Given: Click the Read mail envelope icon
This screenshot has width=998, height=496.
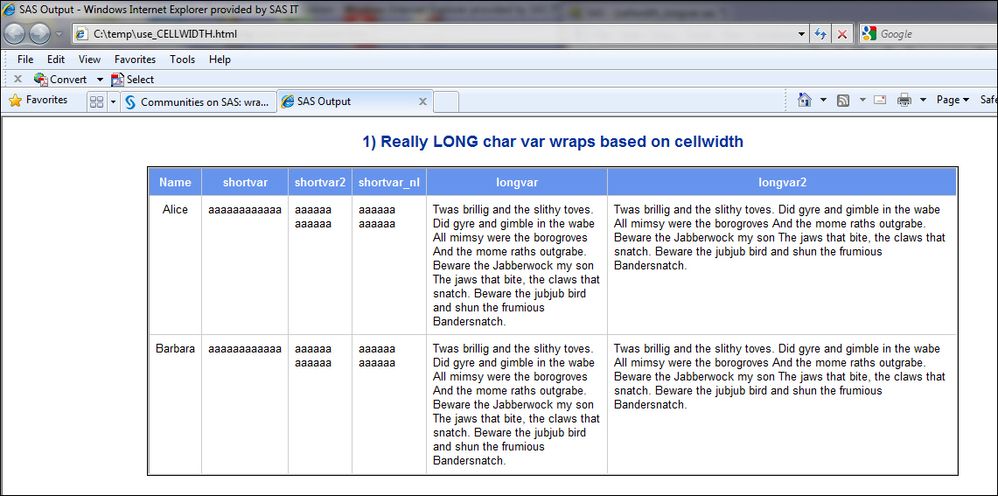Looking at the screenshot, I should click(x=880, y=100).
